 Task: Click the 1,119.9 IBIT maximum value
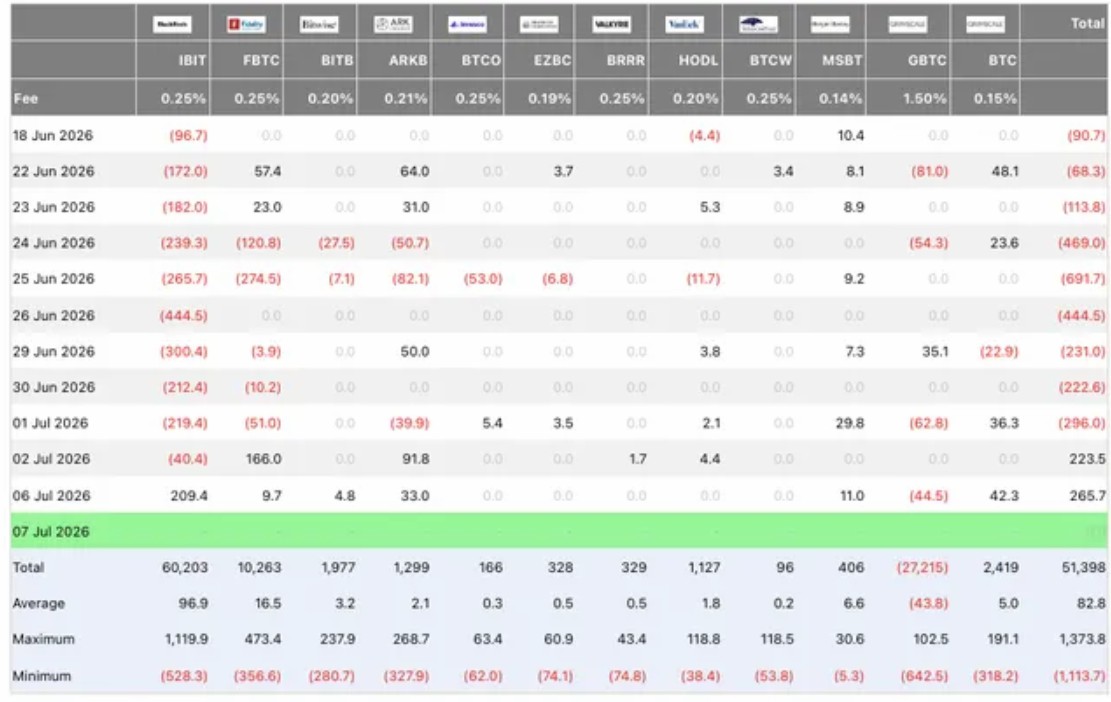186,639
